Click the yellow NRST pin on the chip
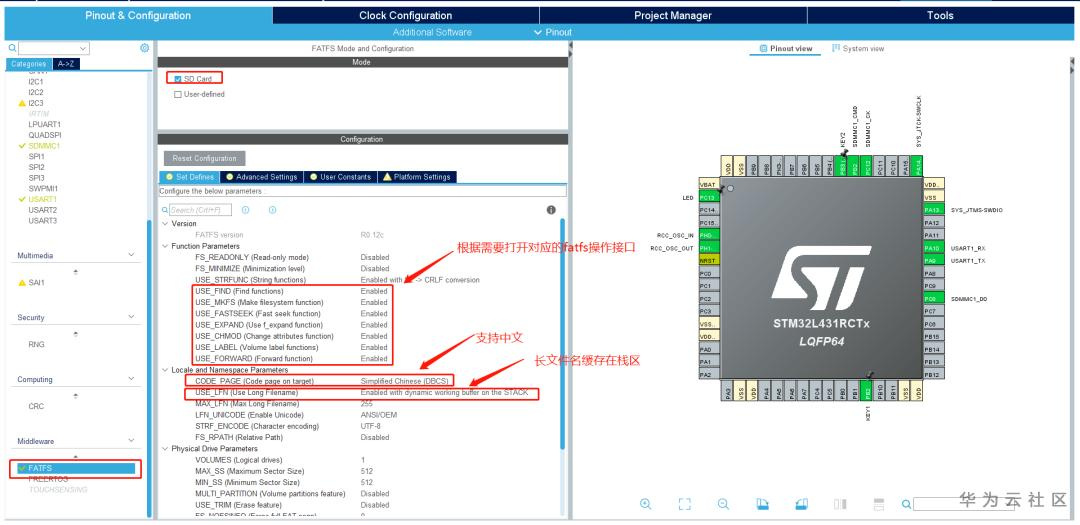Screen dimensions: 1080x525 click(709, 260)
